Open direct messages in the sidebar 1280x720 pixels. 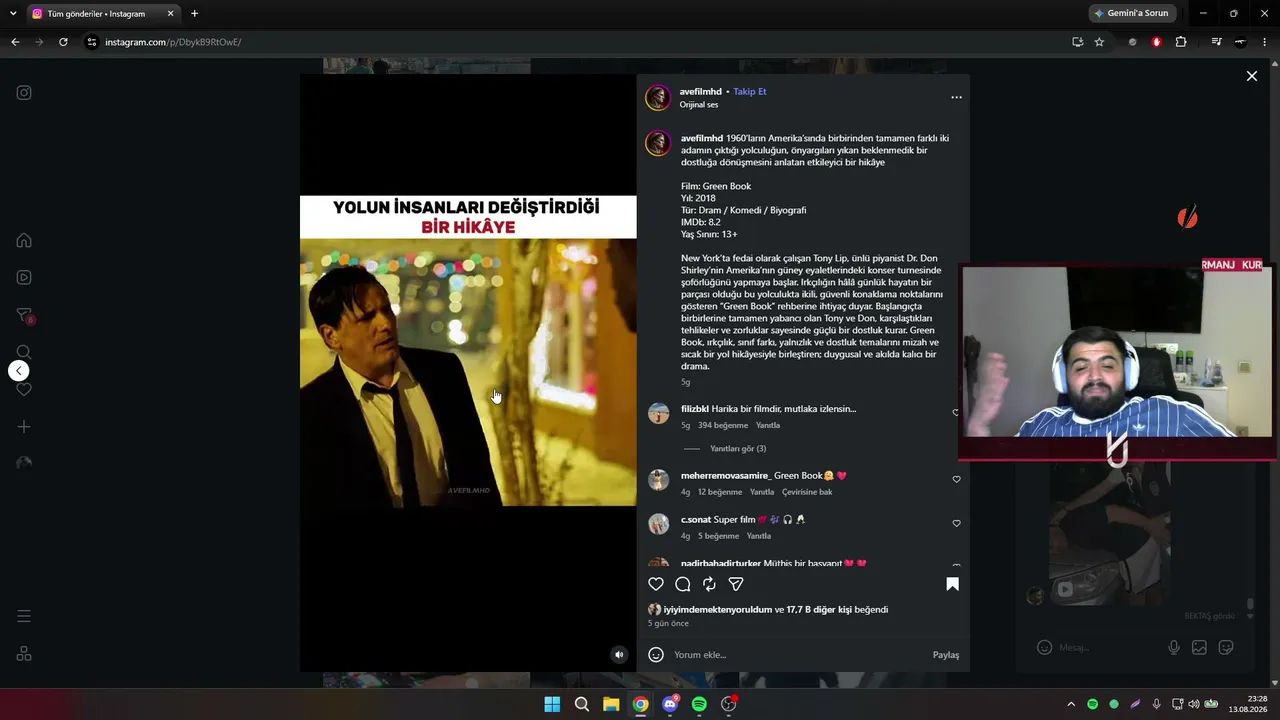pos(24,315)
